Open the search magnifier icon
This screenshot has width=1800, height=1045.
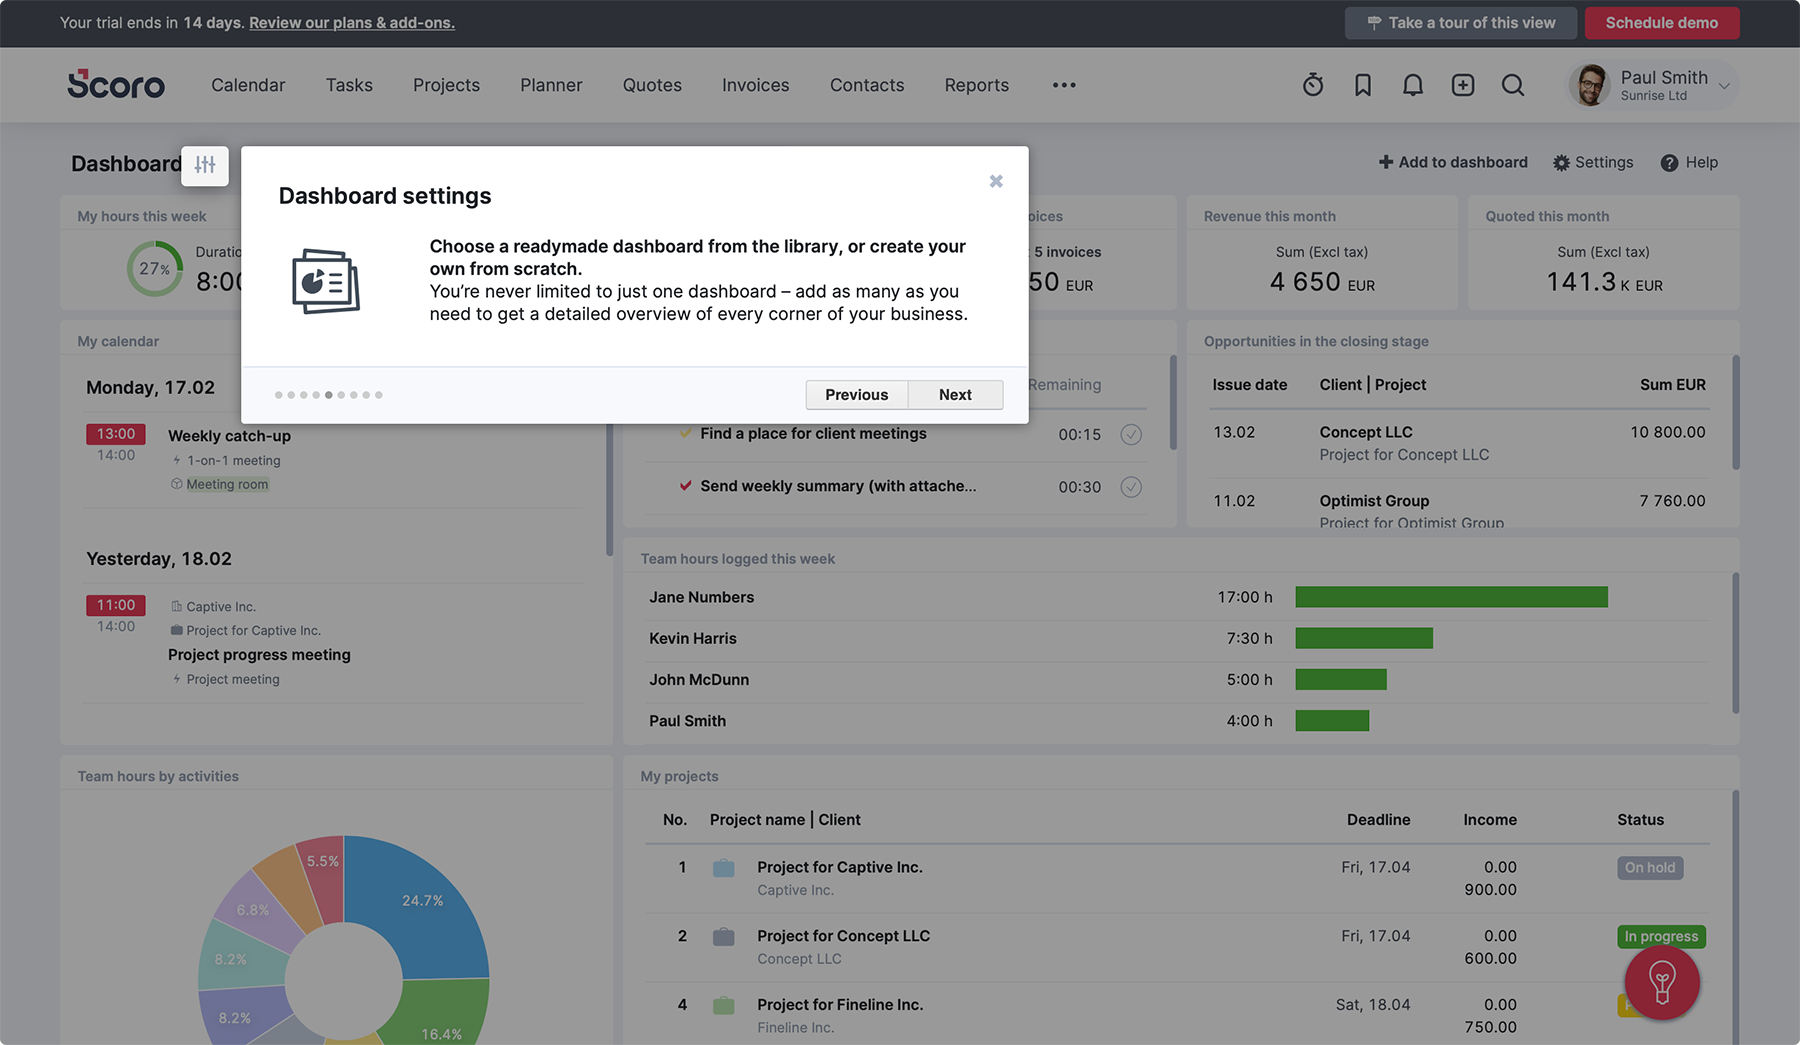(1513, 85)
